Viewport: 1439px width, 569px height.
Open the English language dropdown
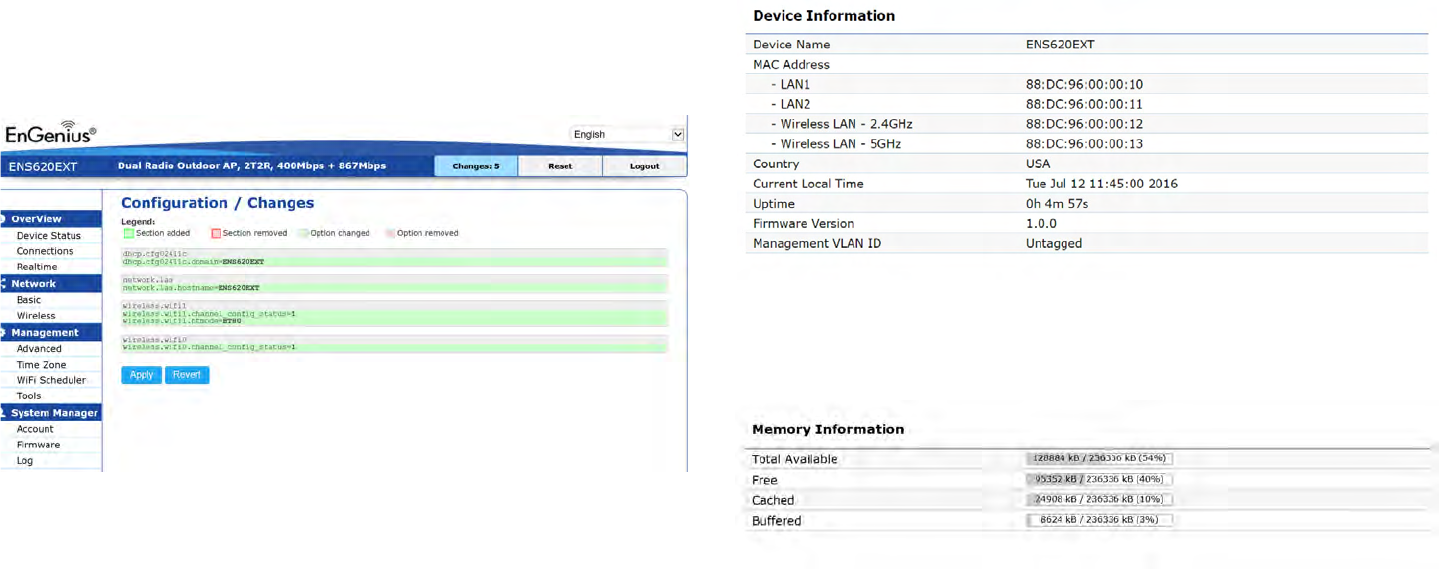tap(628, 134)
